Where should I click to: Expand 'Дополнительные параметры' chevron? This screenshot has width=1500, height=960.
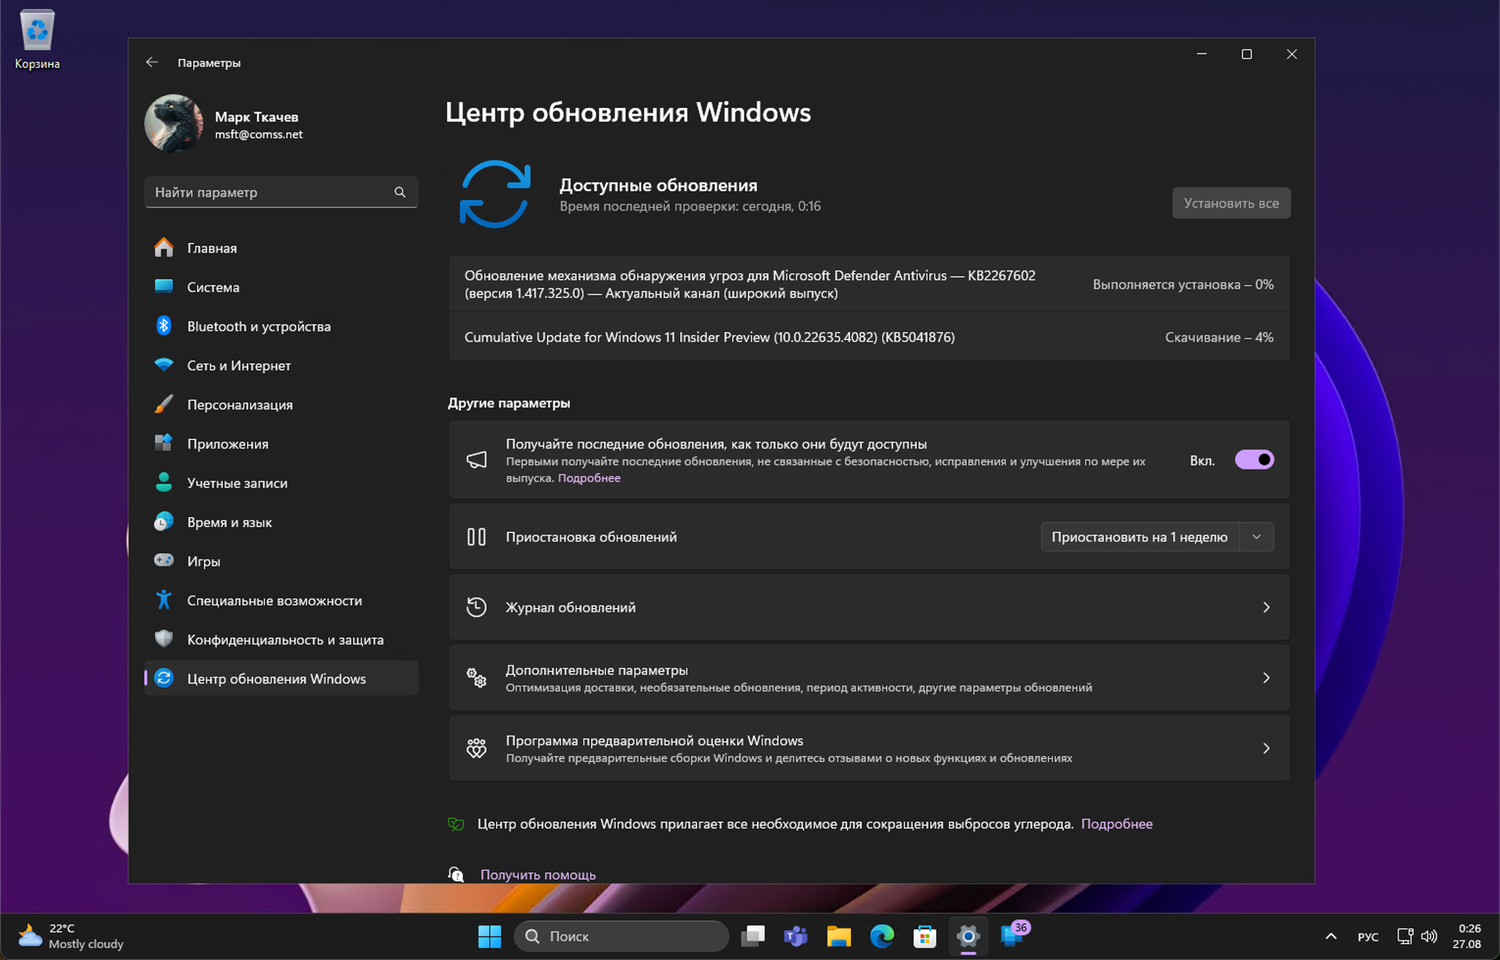[1266, 678]
